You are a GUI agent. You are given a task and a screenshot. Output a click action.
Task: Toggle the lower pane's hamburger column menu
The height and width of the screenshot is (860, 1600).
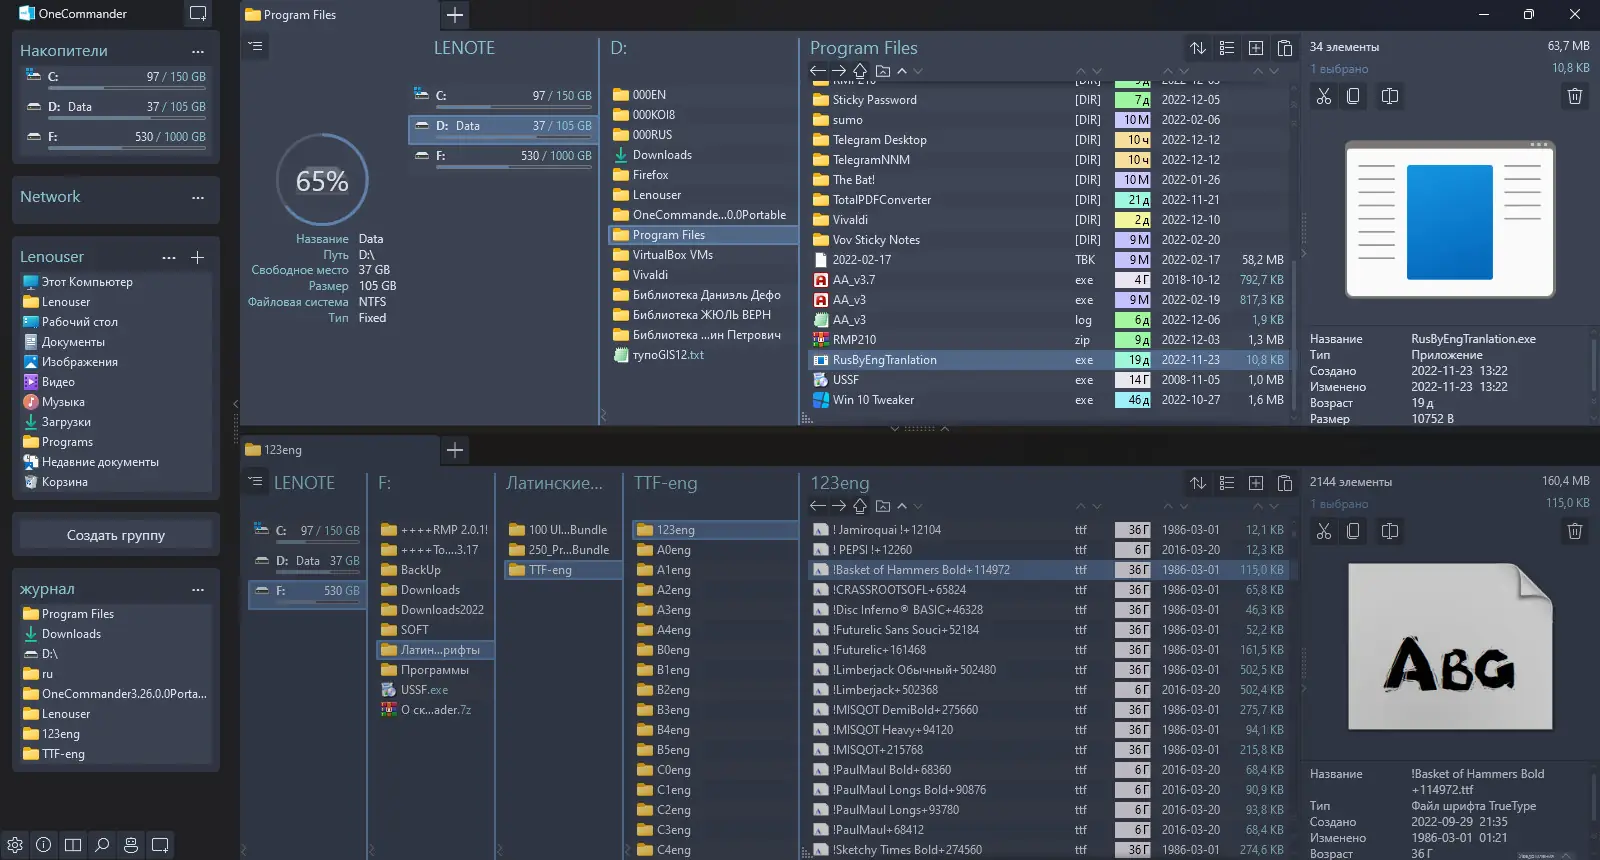(x=256, y=481)
